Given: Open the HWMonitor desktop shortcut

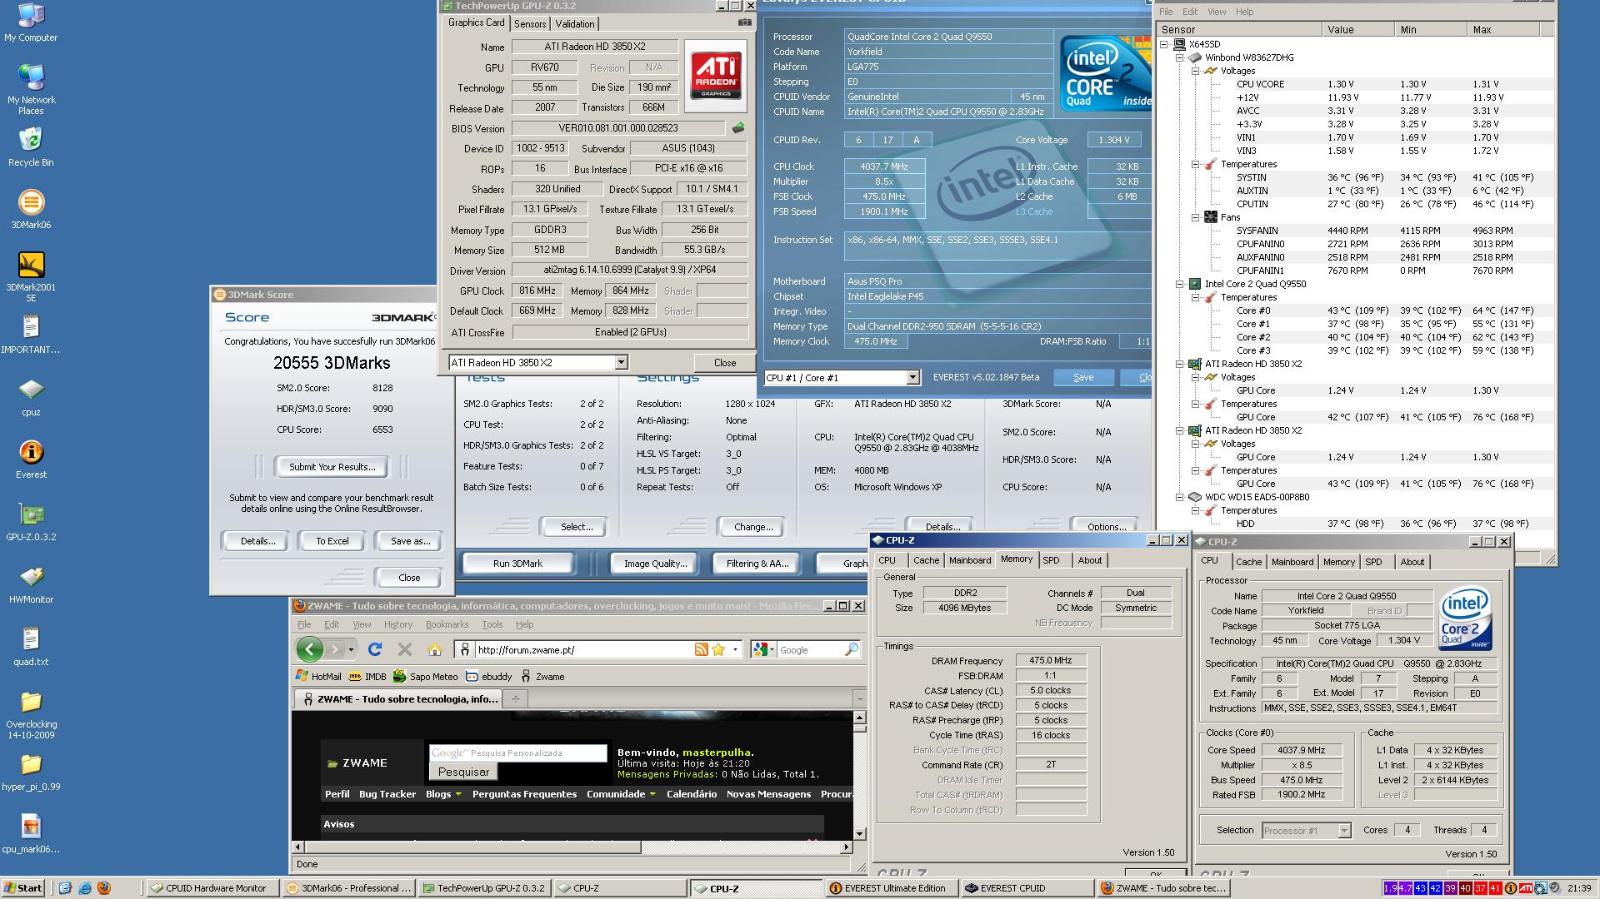Looking at the screenshot, I should [x=31, y=584].
